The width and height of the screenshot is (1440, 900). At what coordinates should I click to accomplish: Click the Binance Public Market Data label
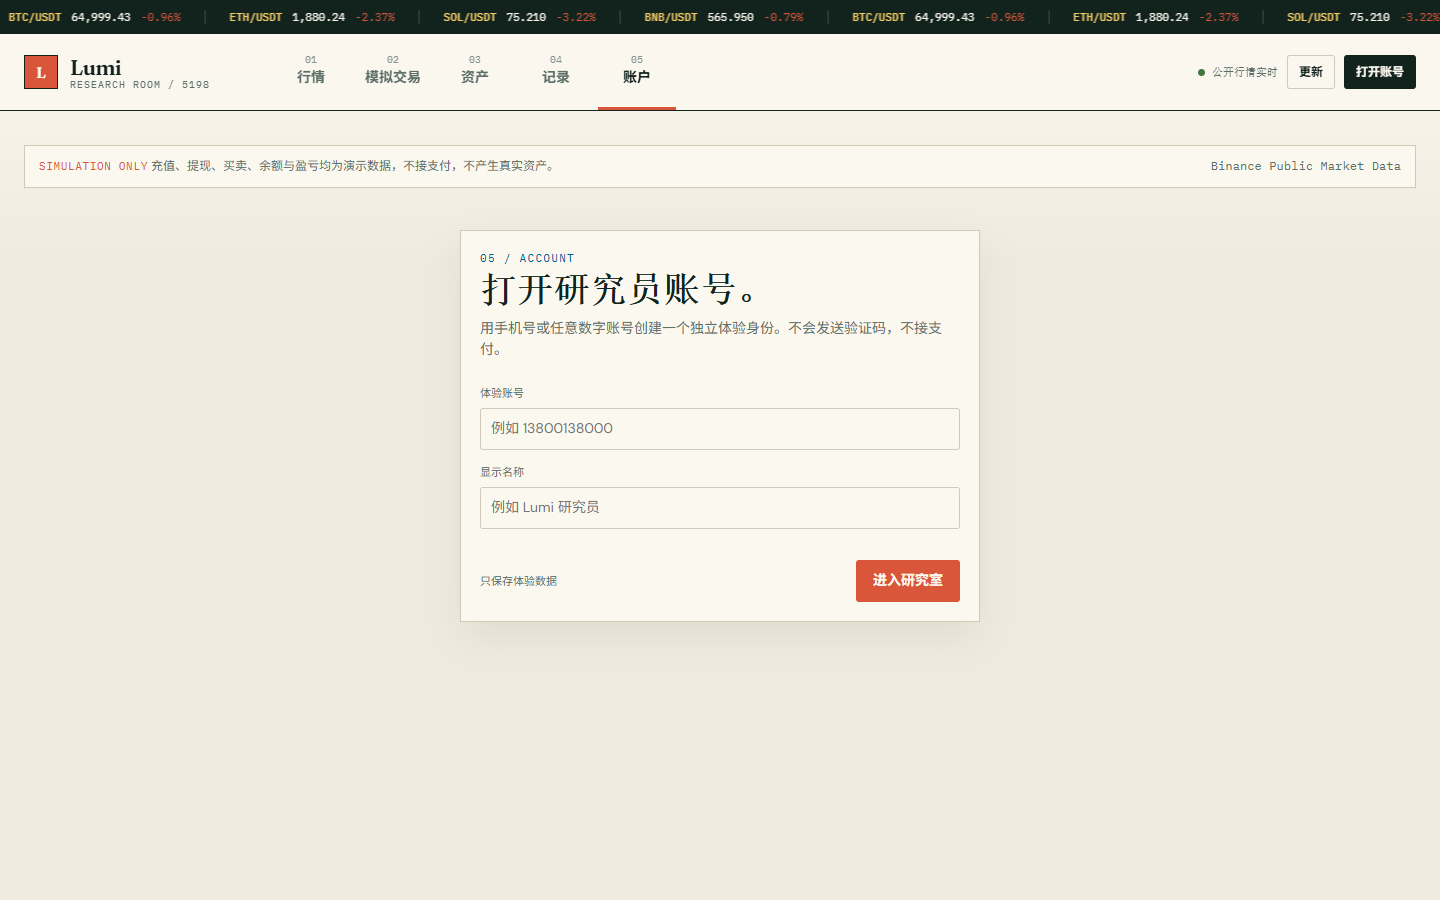(1306, 166)
